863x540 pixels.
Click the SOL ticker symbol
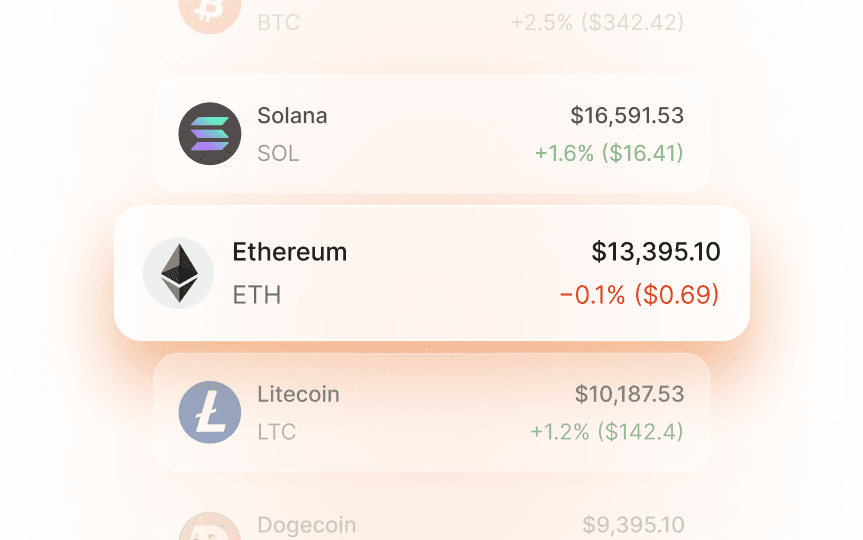pos(278,154)
